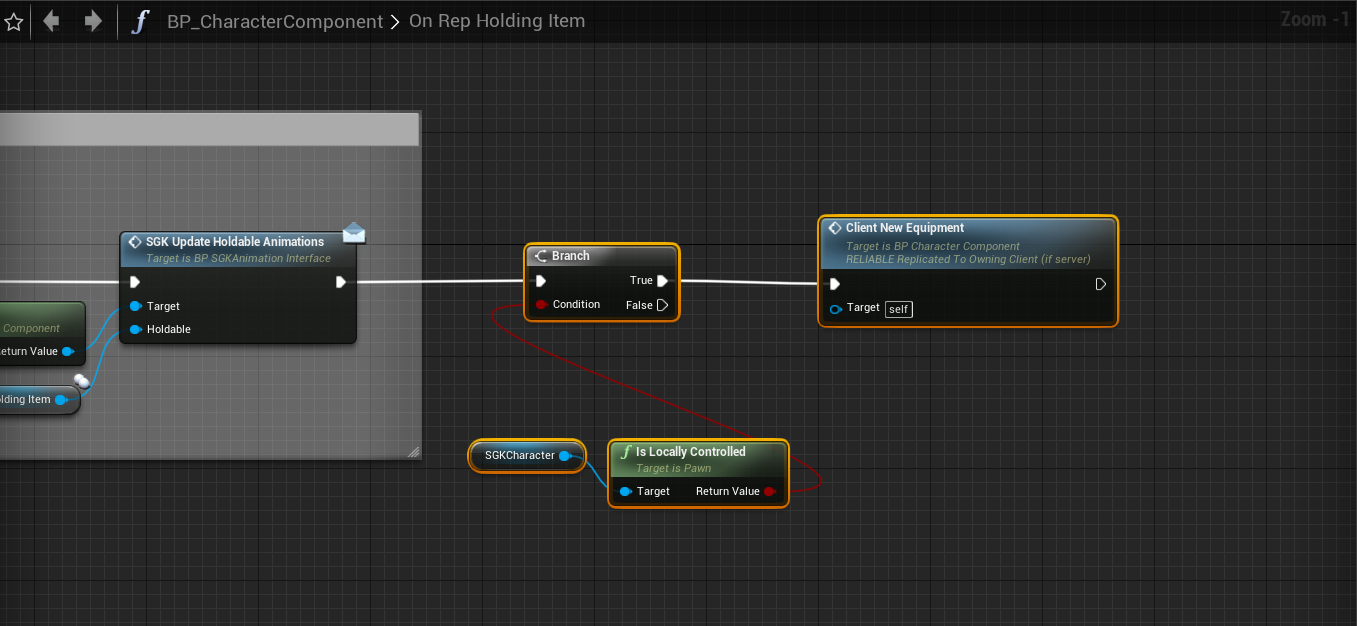Click the Target pin on Is Locally Controlled
Viewport: 1357px width, 626px height.
[625, 491]
